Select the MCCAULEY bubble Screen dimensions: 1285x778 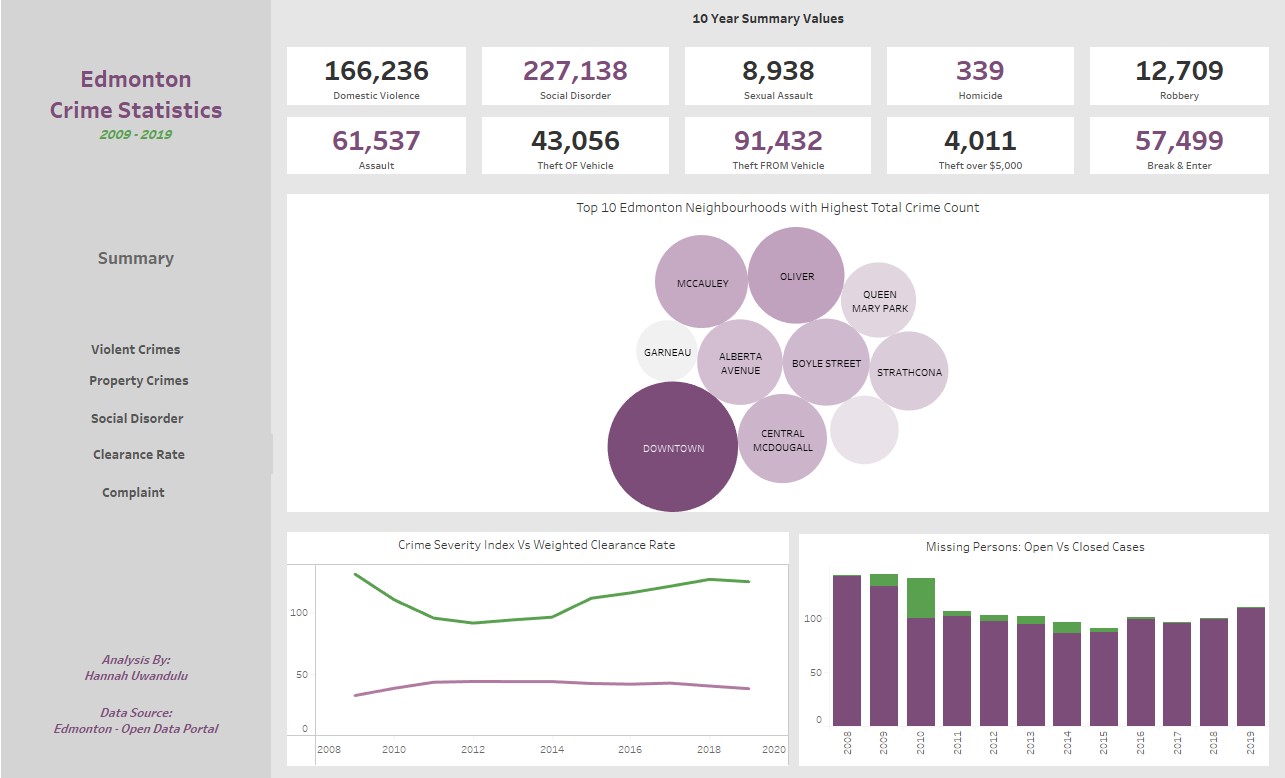[x=701, y=282]
